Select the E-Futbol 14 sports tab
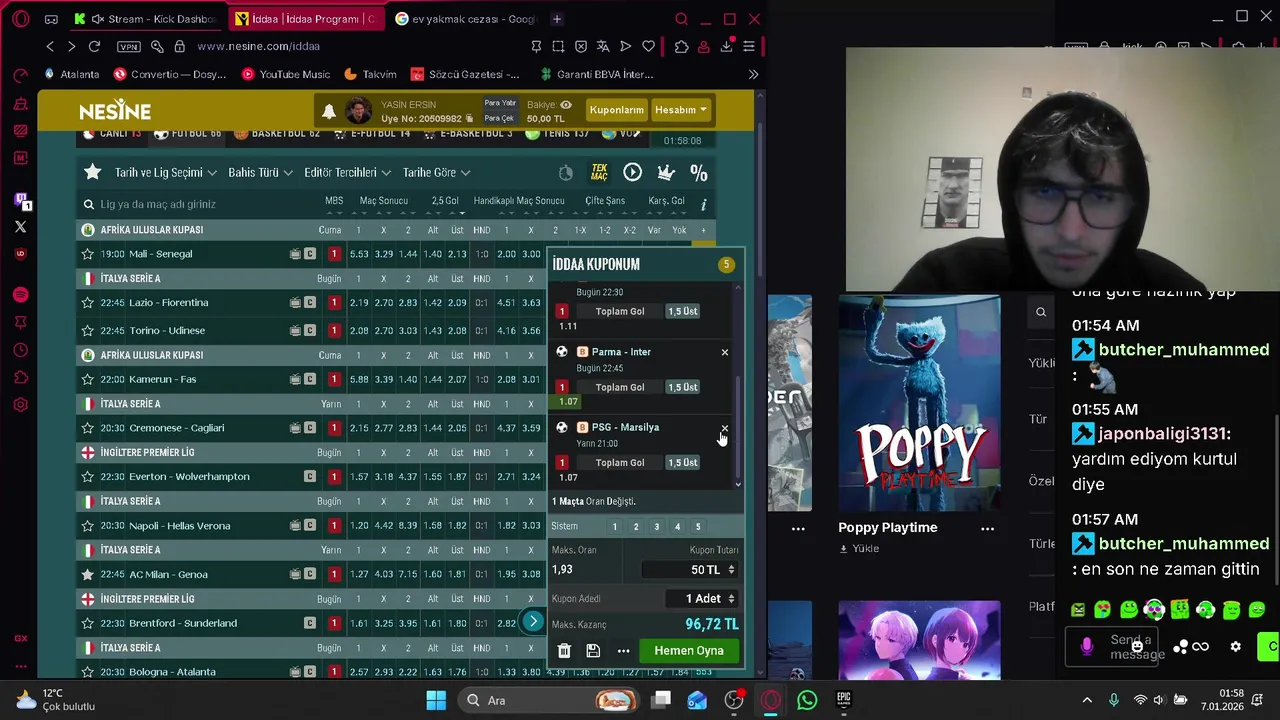The width and height of the screenshot is (1280, 720). (x=371, y=133)
